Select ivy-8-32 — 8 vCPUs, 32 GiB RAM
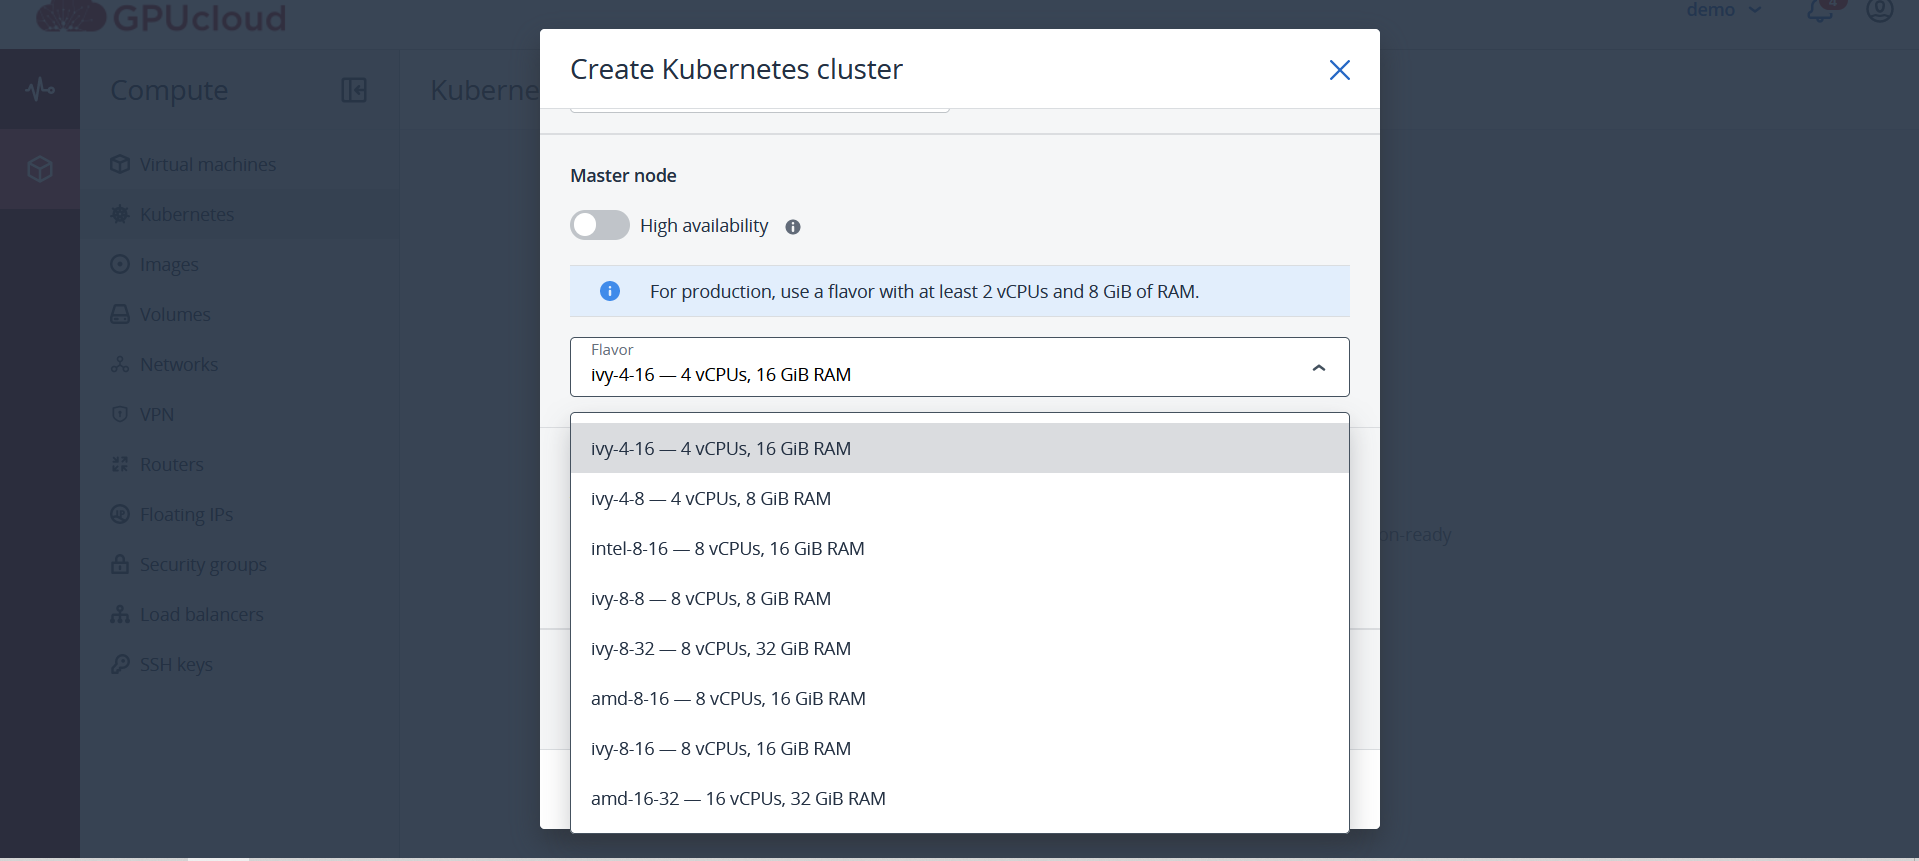1919x861 pixels. point(960,648)
